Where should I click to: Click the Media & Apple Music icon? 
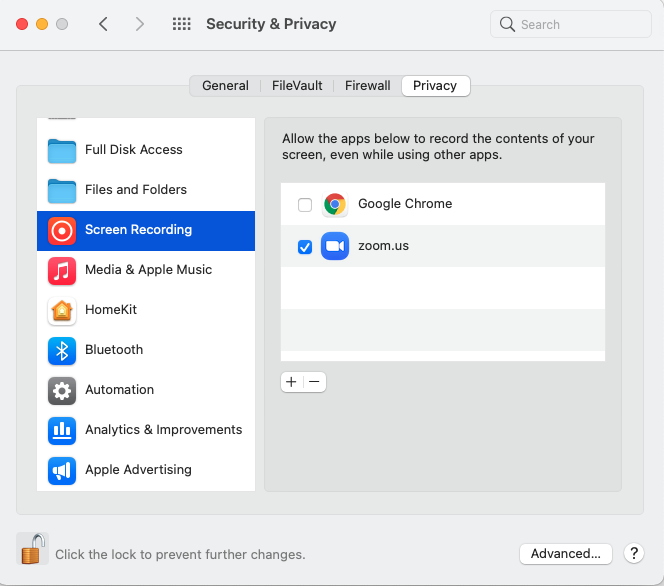(x=62, y=270)
